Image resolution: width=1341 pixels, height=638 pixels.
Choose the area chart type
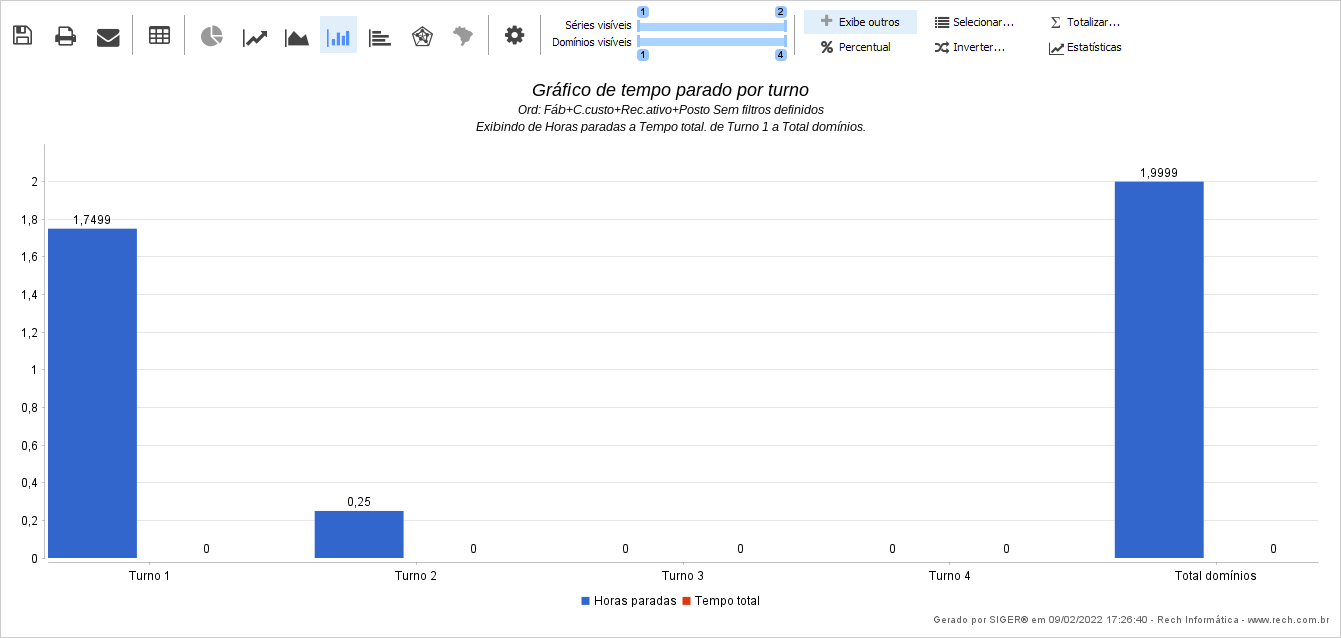pyautogui.click(x=297, y=37)
